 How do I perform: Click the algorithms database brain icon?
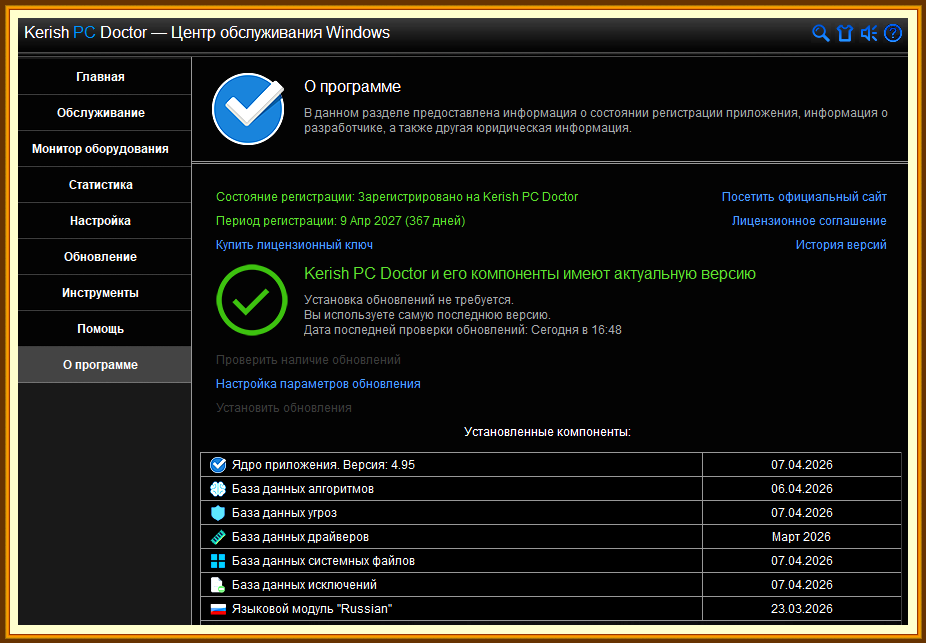218,489
